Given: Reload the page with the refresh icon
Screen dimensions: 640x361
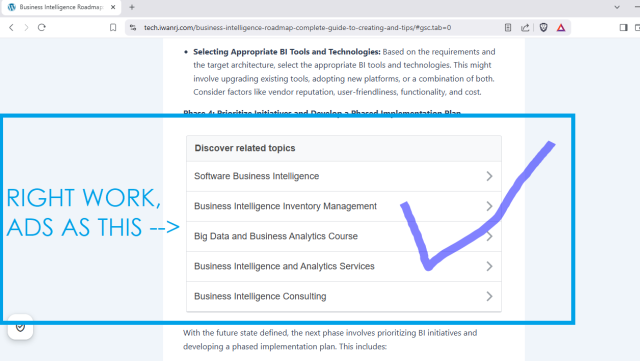Looking at the screenshot, I should tap(42, 27).
